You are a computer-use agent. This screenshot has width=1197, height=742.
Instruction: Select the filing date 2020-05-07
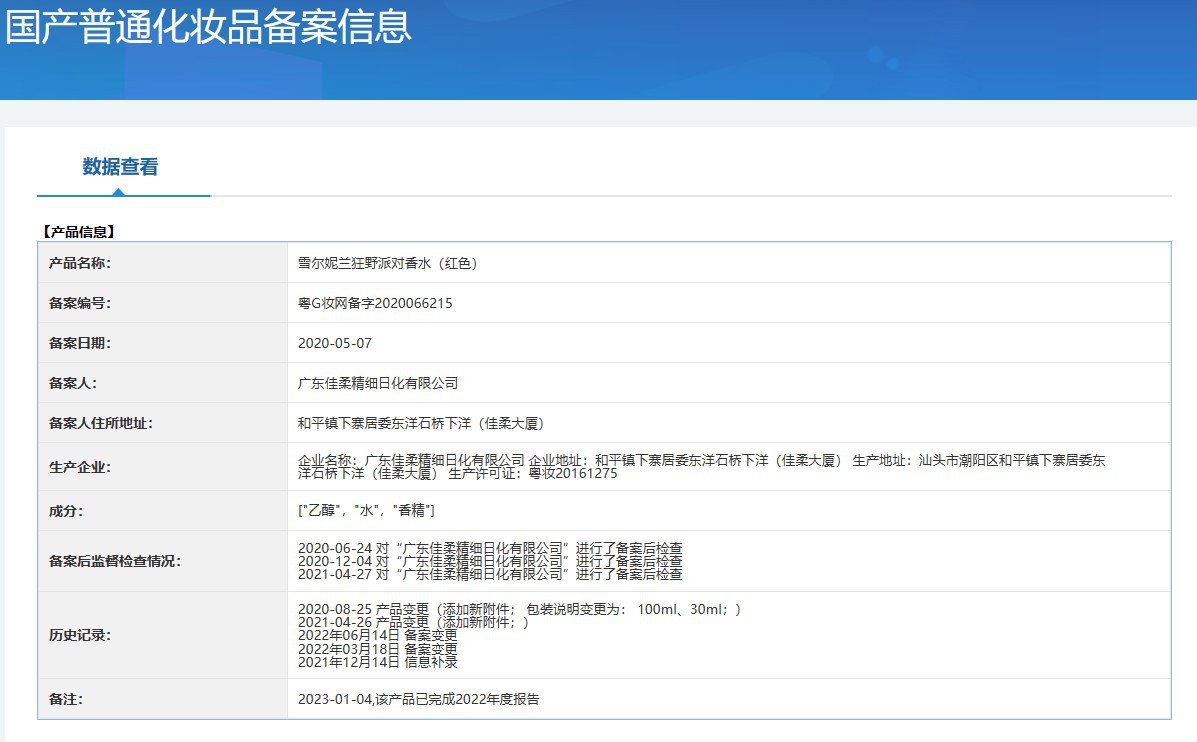[334, 344]
